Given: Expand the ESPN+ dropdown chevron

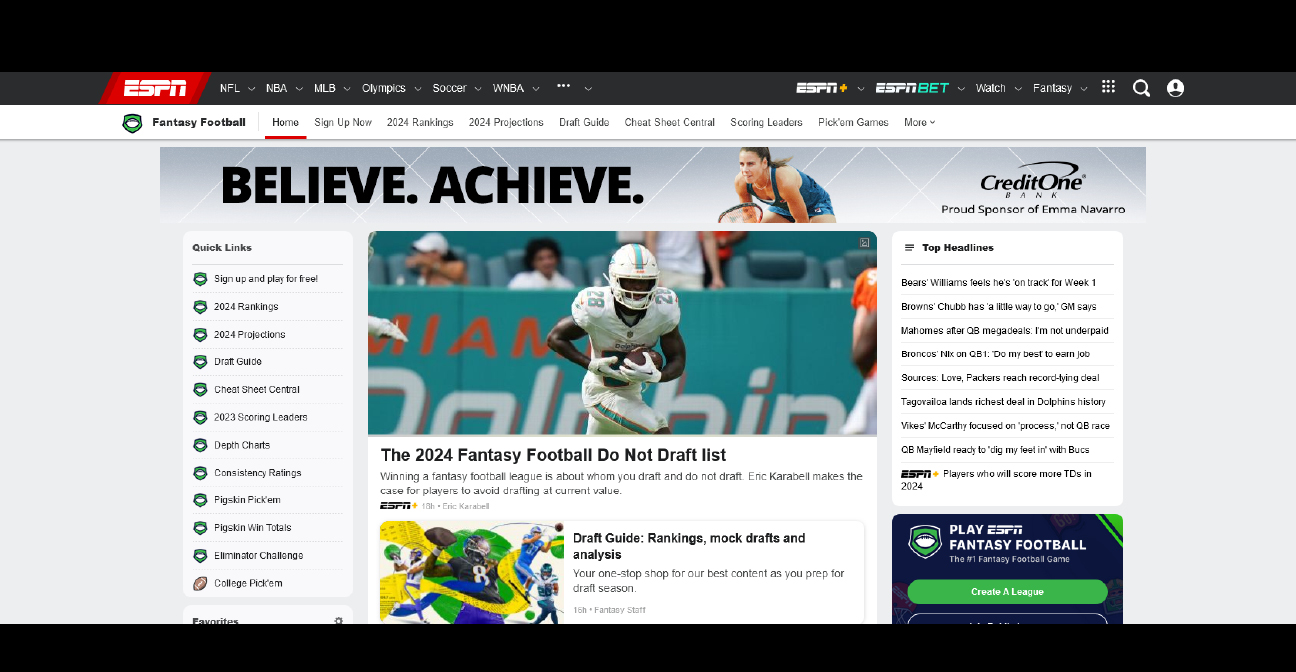Looking at the screenshot, I should [x=860, y=89].
